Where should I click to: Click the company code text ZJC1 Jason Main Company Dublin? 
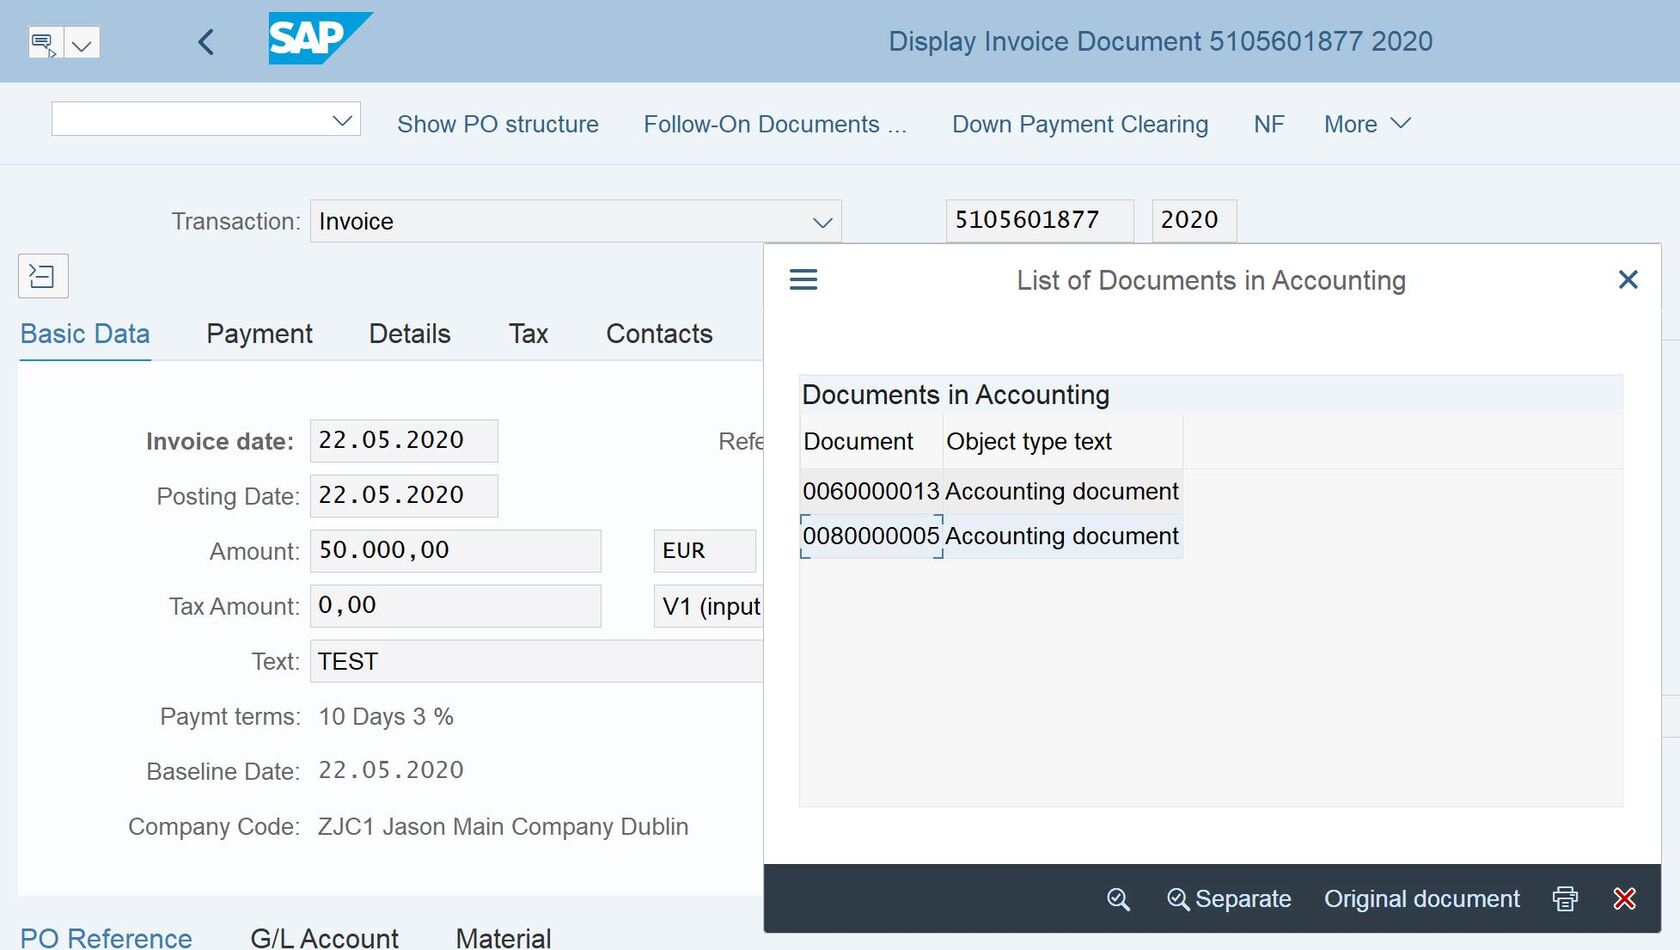(503, 827)
